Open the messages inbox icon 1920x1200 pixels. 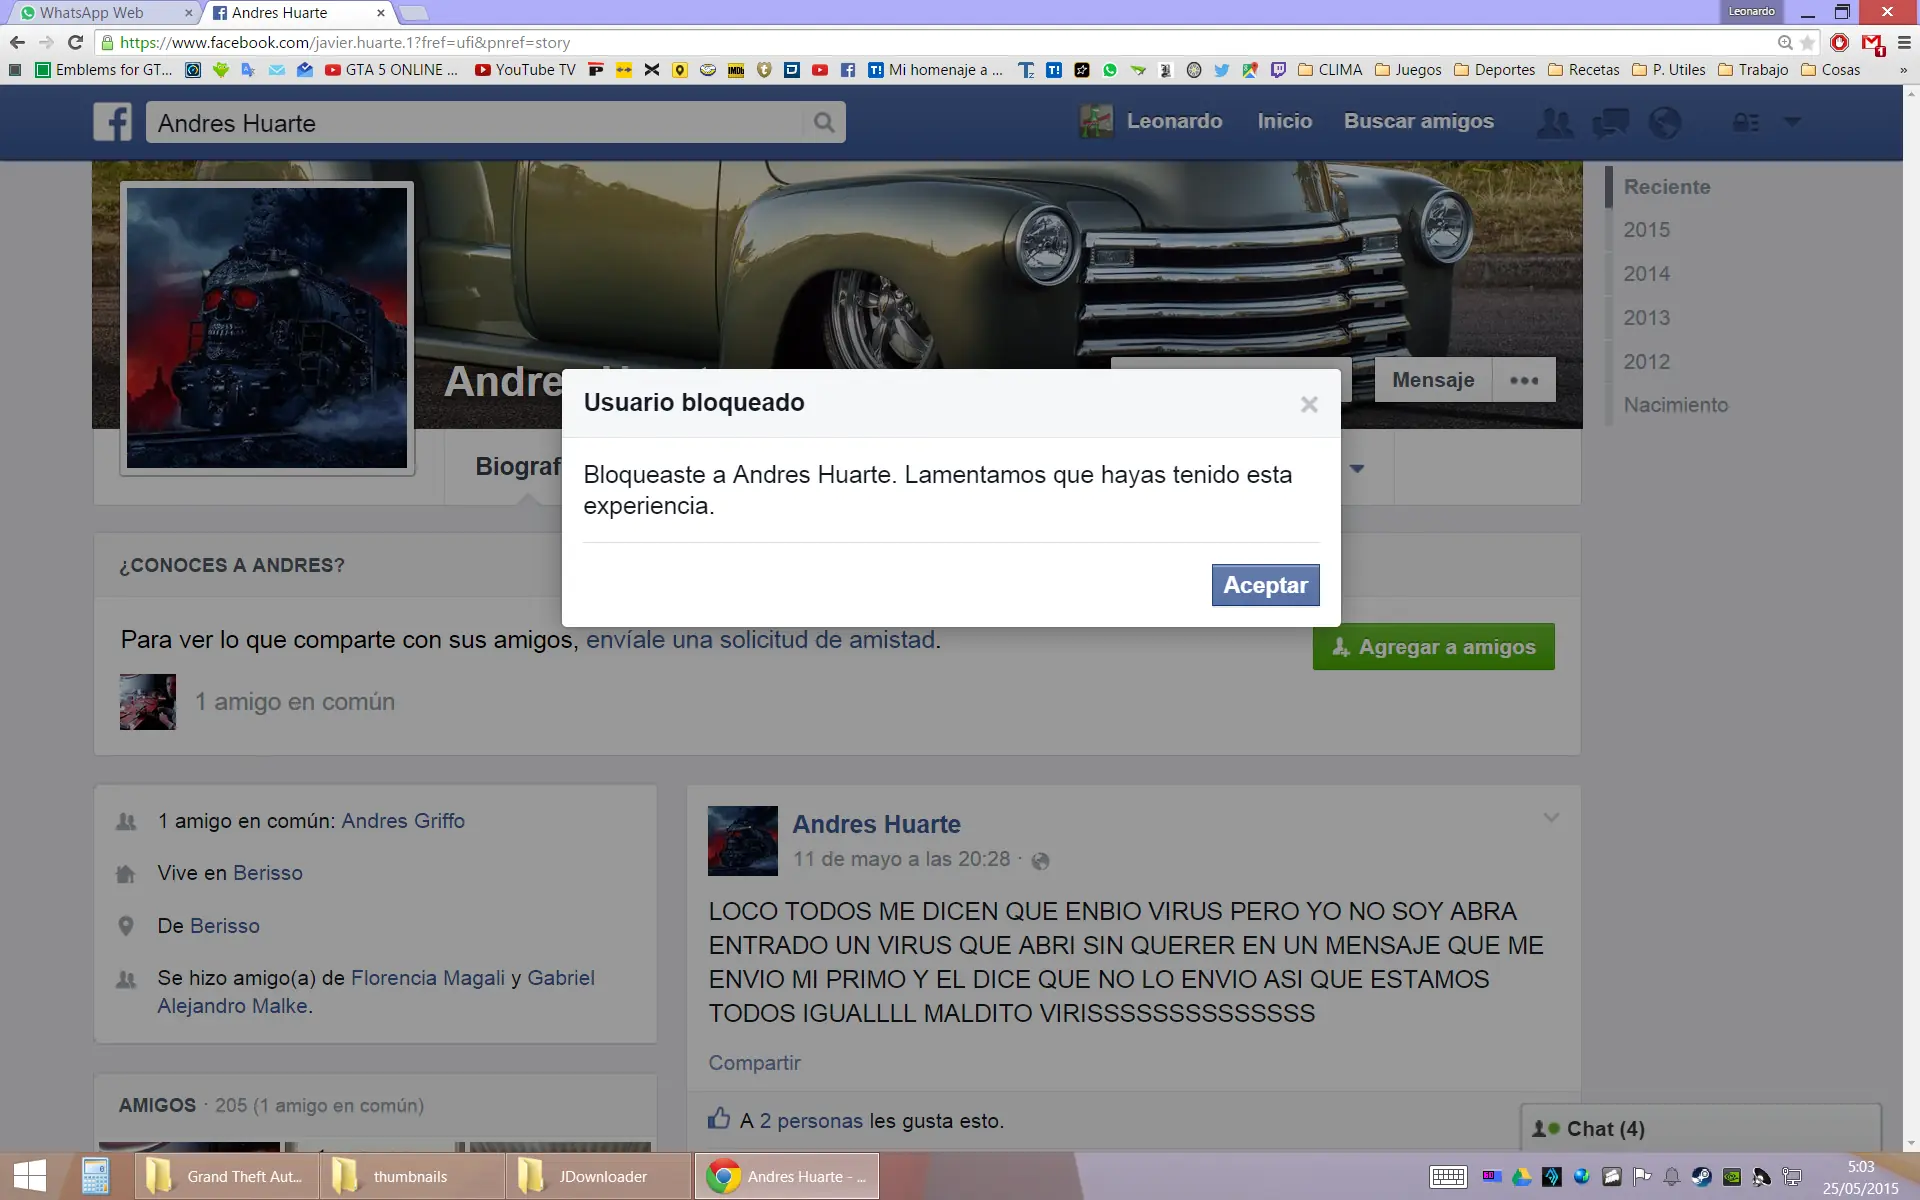tap(1610, 122)
